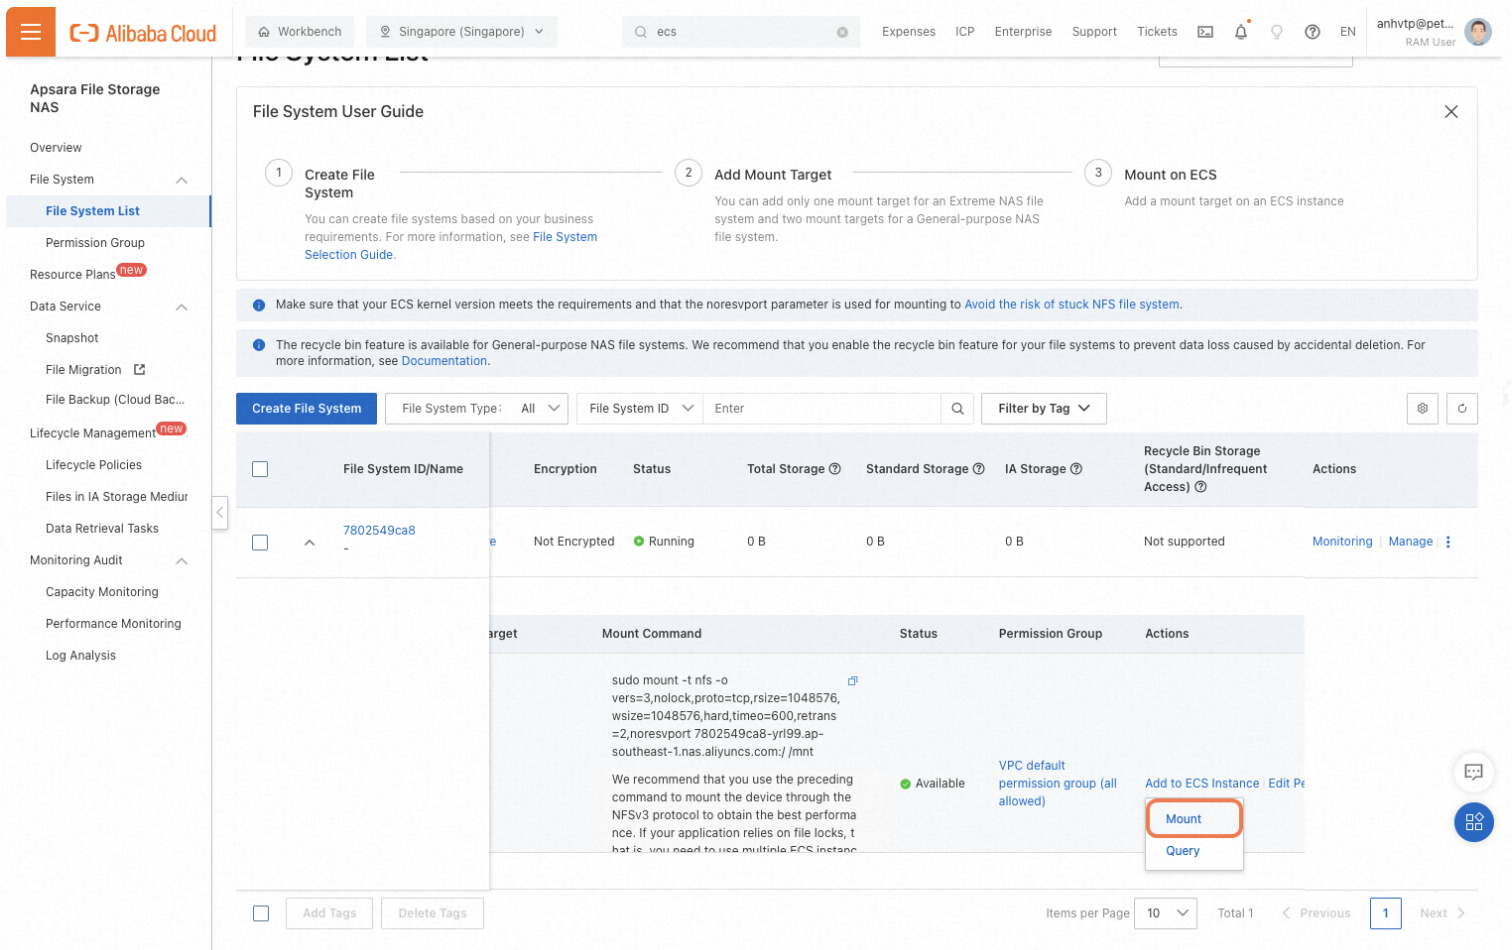Collapse the Data Service sidebar section
This screenshot has height=950, width=1512.
pyautogui.click(x=182, y=307)
